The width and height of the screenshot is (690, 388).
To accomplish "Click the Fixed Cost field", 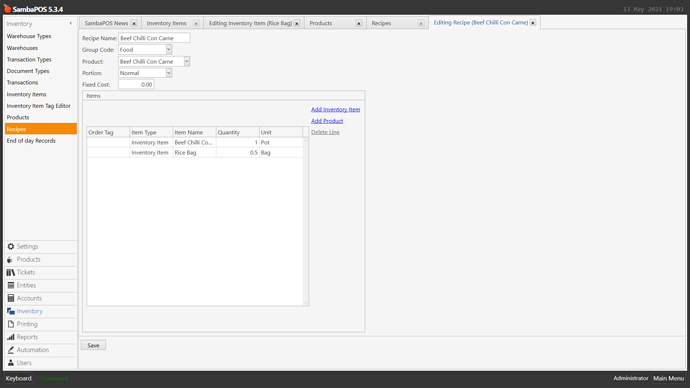I will [x=136, y=84].
